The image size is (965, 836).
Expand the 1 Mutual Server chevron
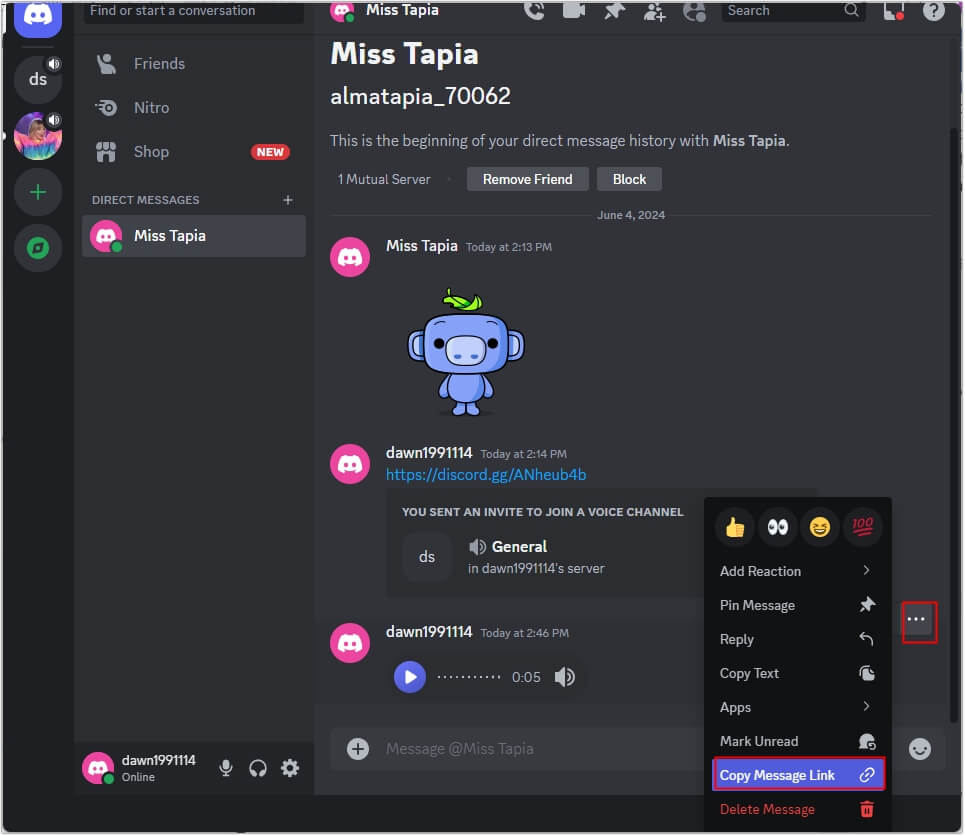click(450, 179)
